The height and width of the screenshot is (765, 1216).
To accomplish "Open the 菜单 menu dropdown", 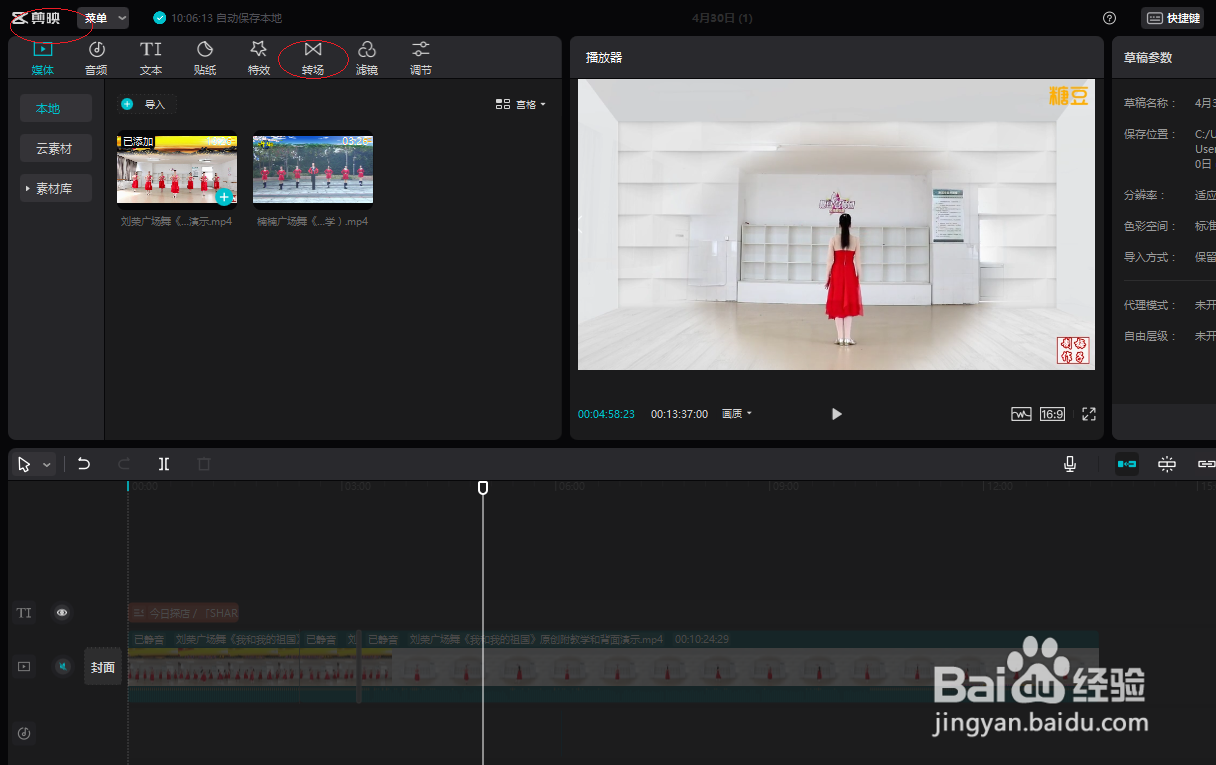I will coord(103,18).
